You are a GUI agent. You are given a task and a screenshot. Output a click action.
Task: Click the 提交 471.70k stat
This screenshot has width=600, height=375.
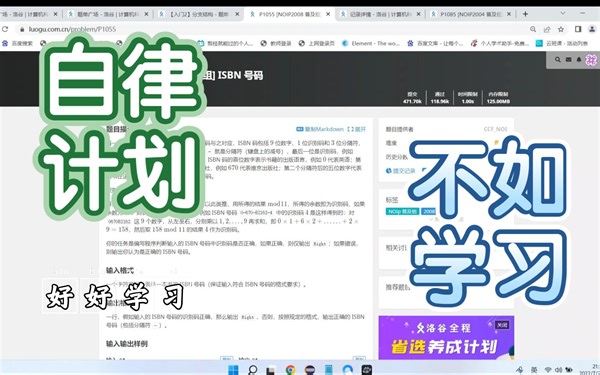coord(412,98)
